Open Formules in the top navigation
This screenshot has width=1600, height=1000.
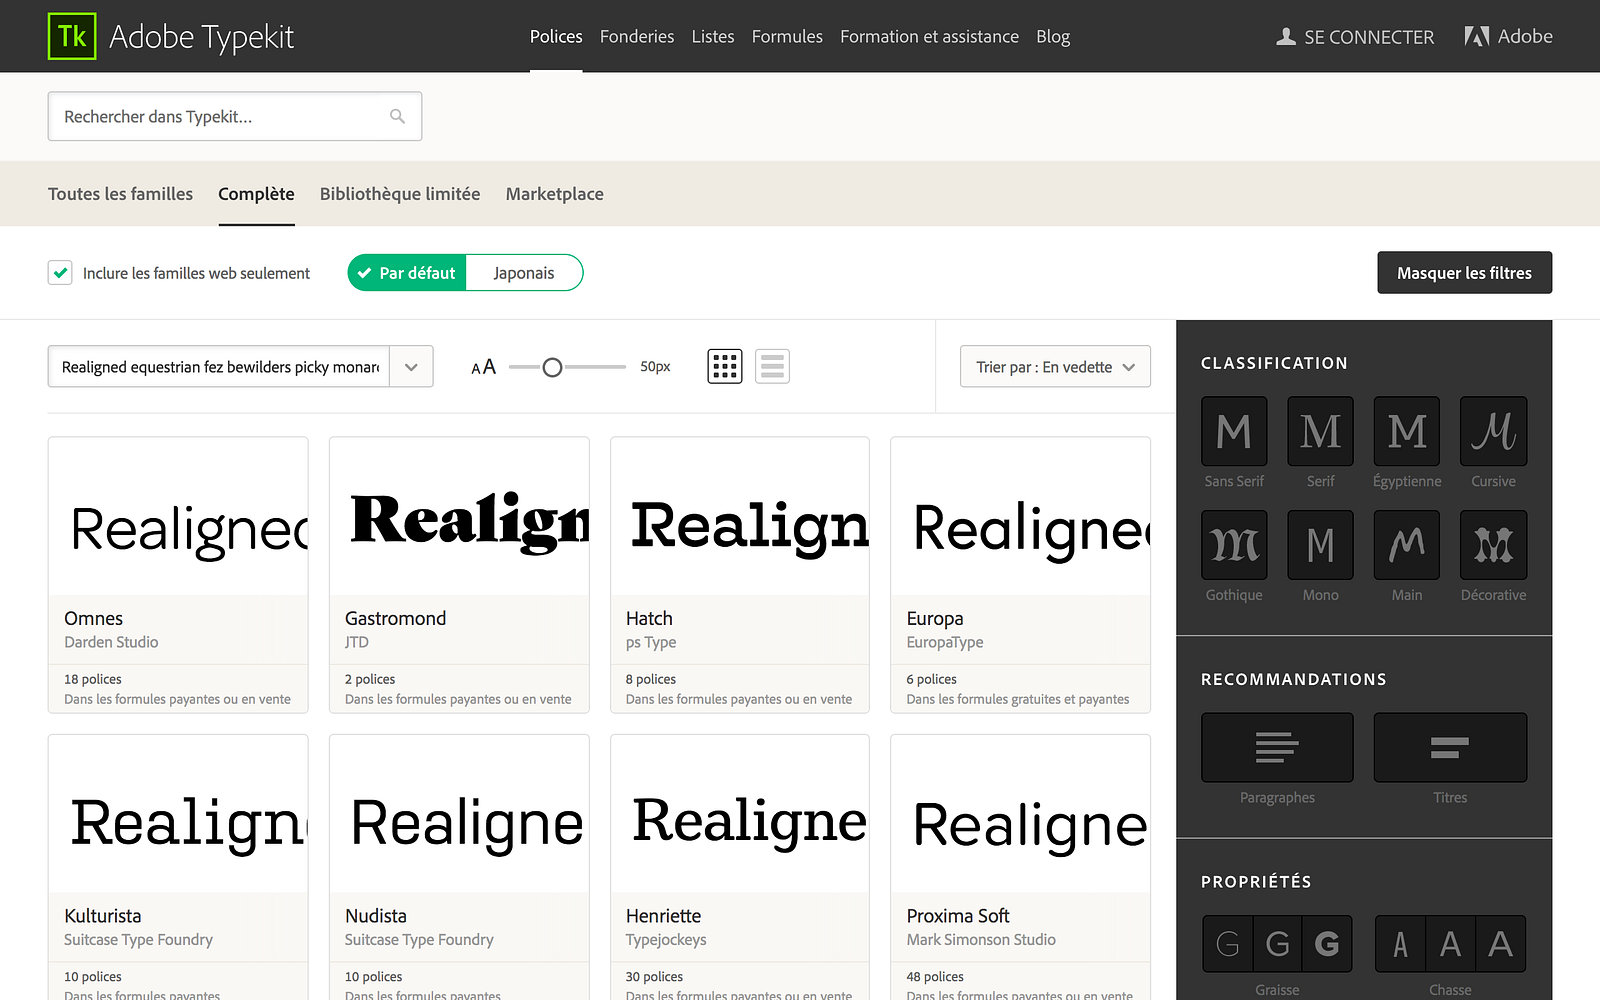click(787, 37)
